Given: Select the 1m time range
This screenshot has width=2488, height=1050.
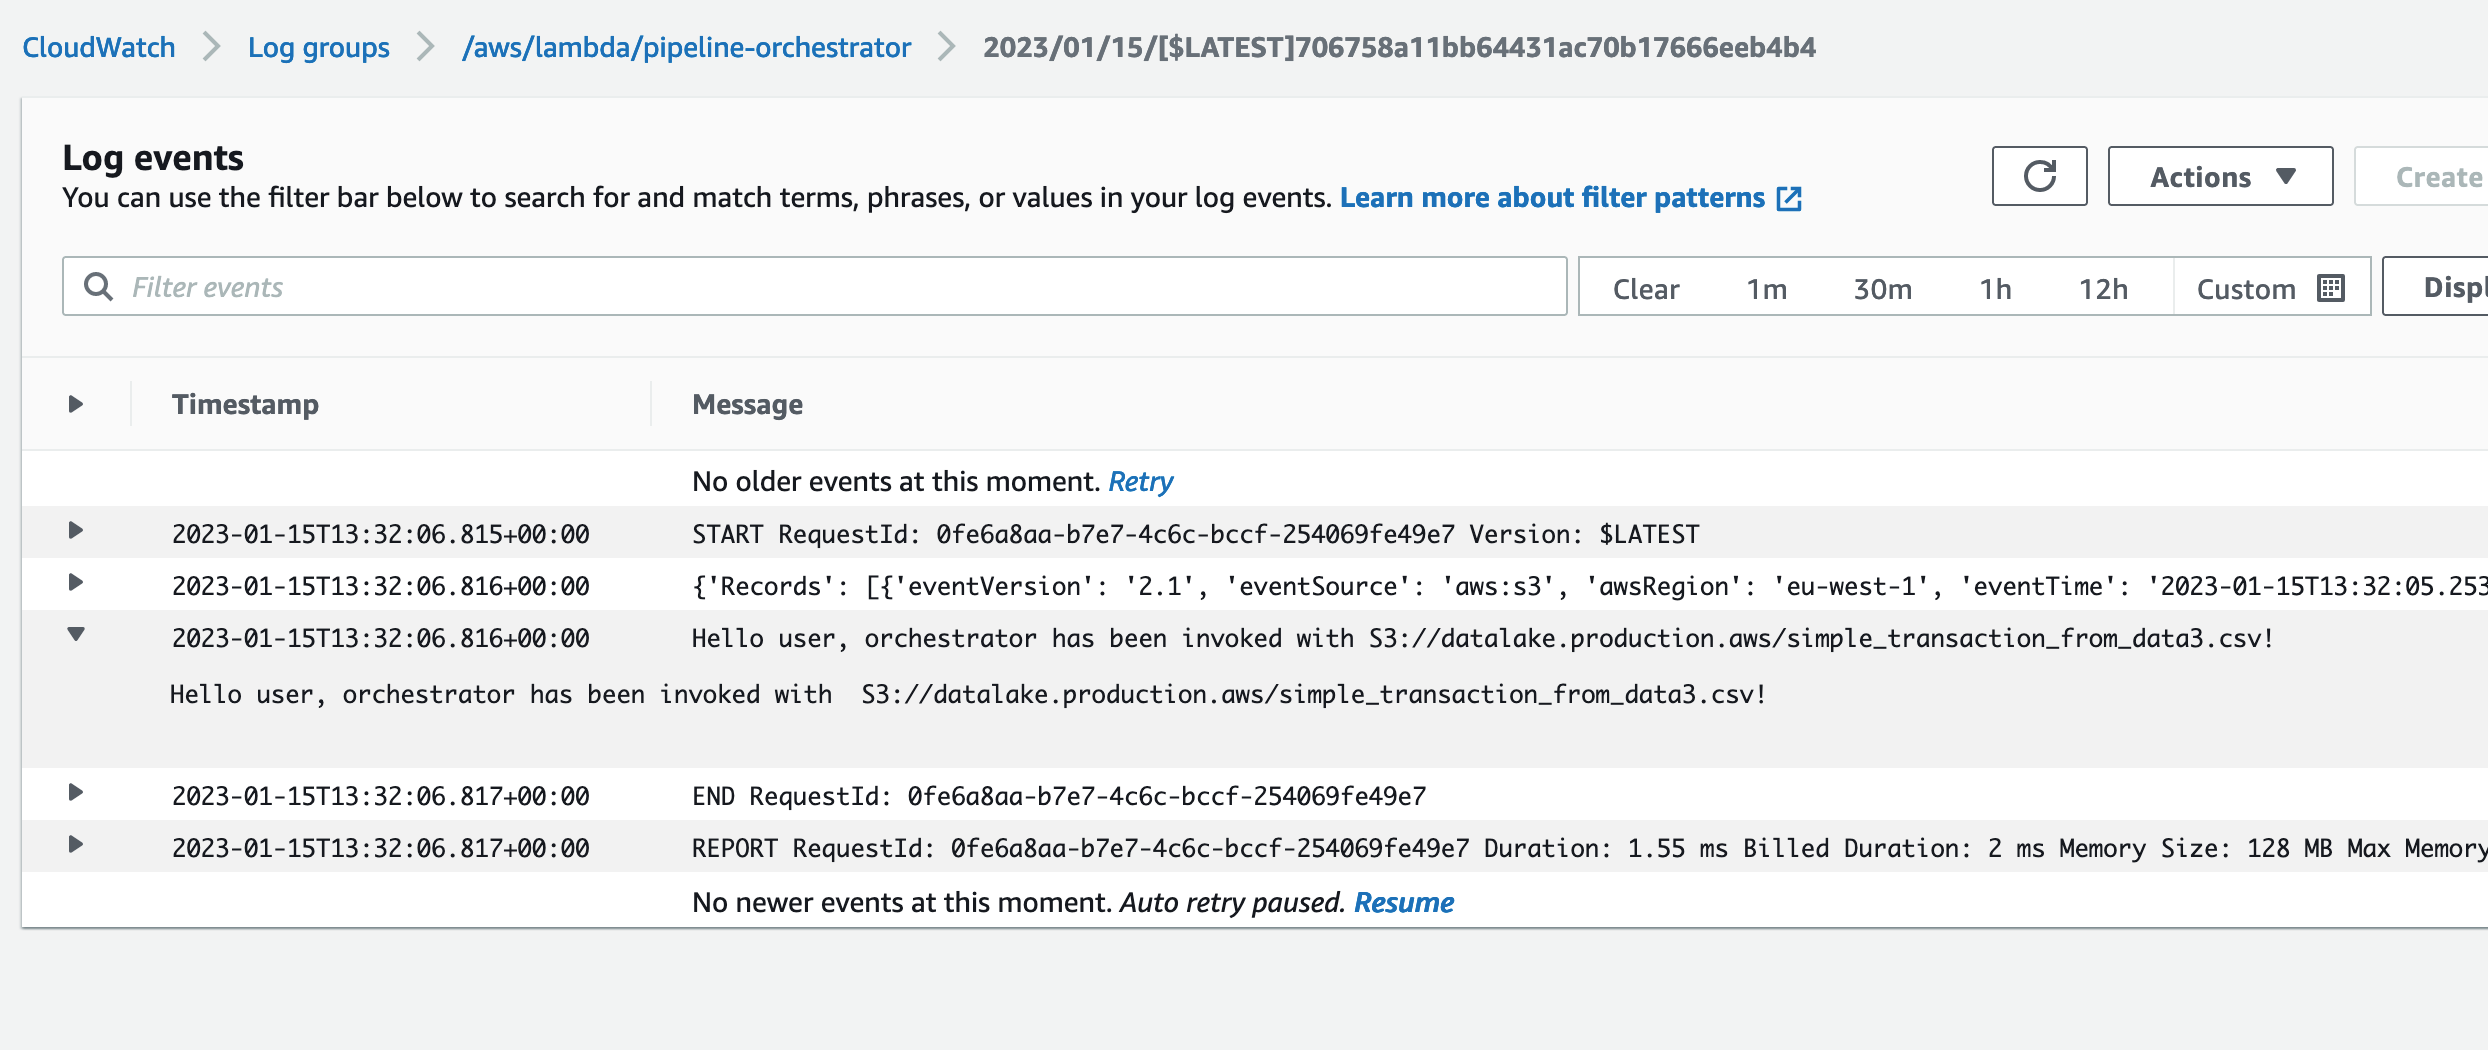Looking at the screenshot, I should click(x=1766, y=289).
